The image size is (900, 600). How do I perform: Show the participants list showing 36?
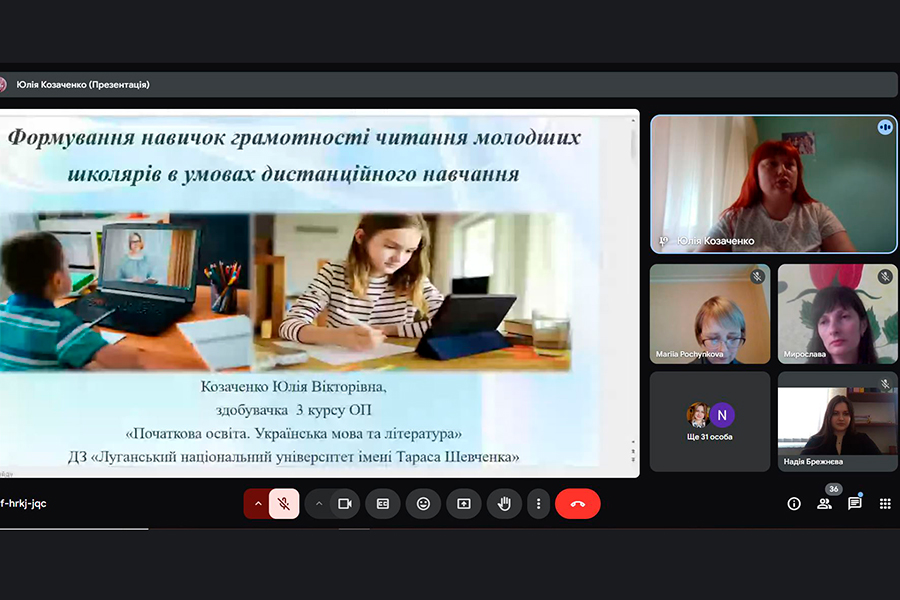click(825, 504)
